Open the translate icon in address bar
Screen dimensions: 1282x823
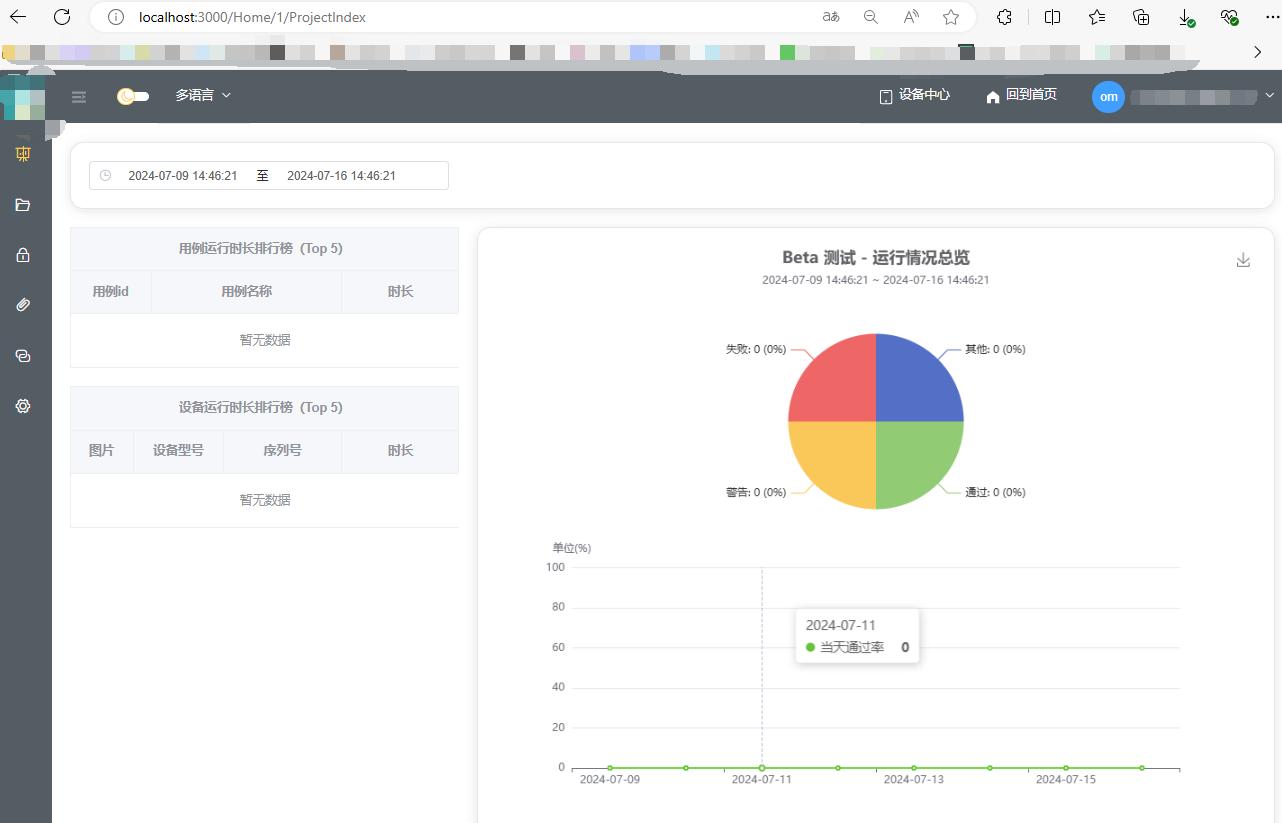pos(831,17)
